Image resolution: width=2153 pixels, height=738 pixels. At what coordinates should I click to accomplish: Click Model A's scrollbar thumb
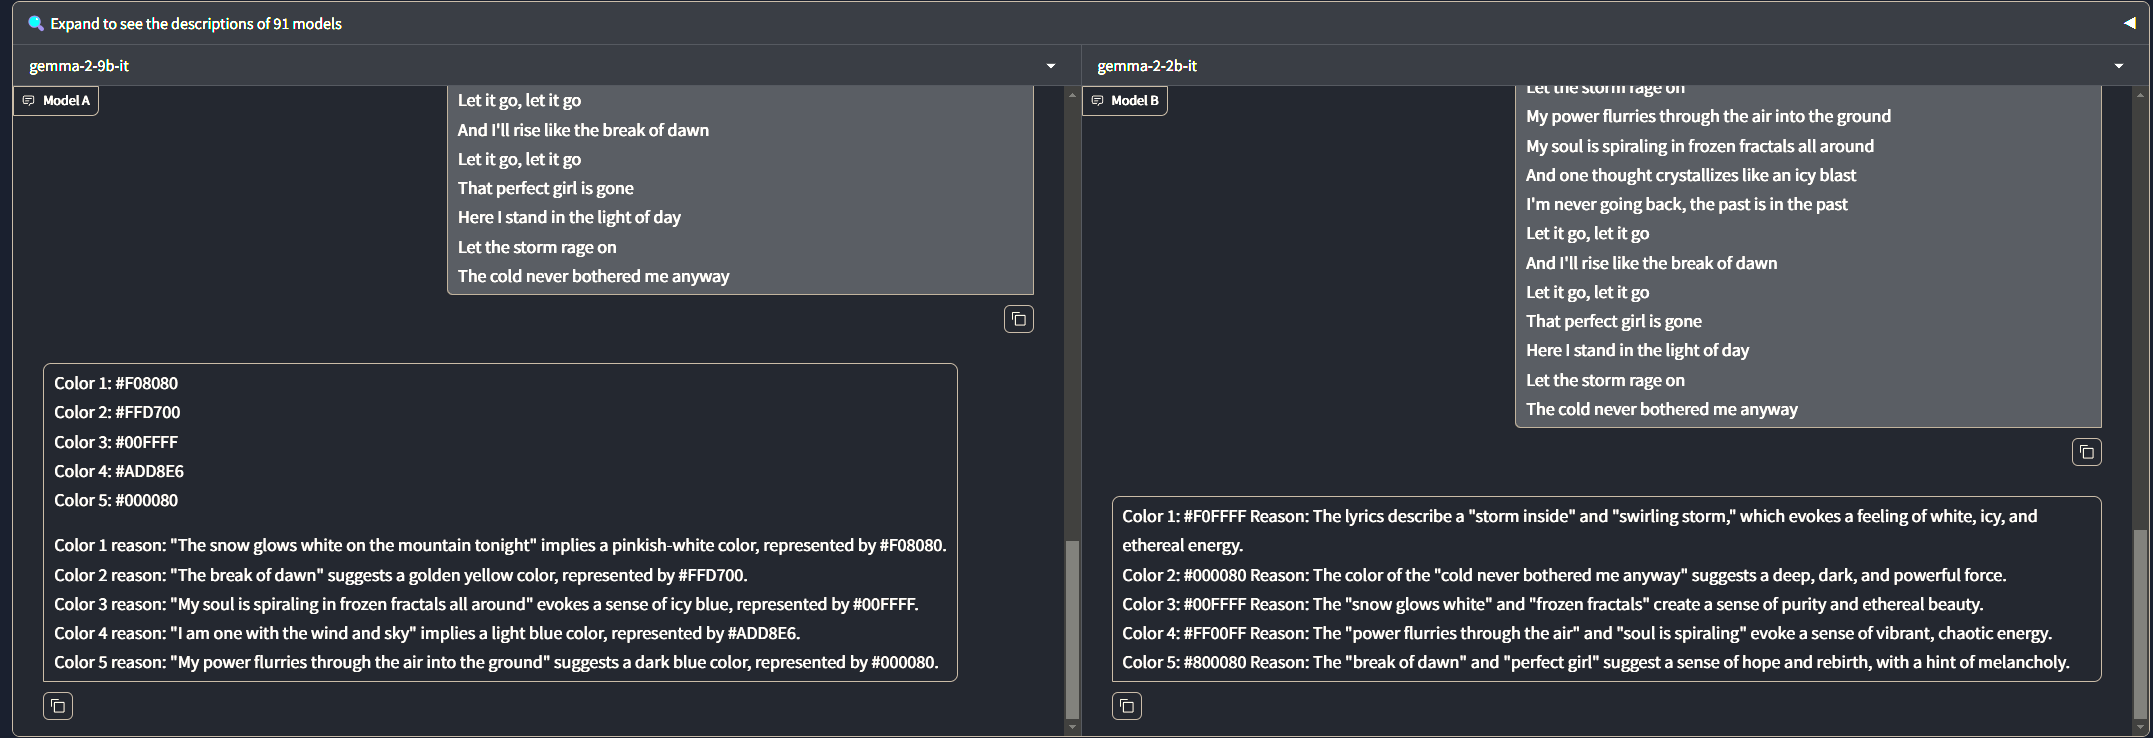tap(1072, 628)
